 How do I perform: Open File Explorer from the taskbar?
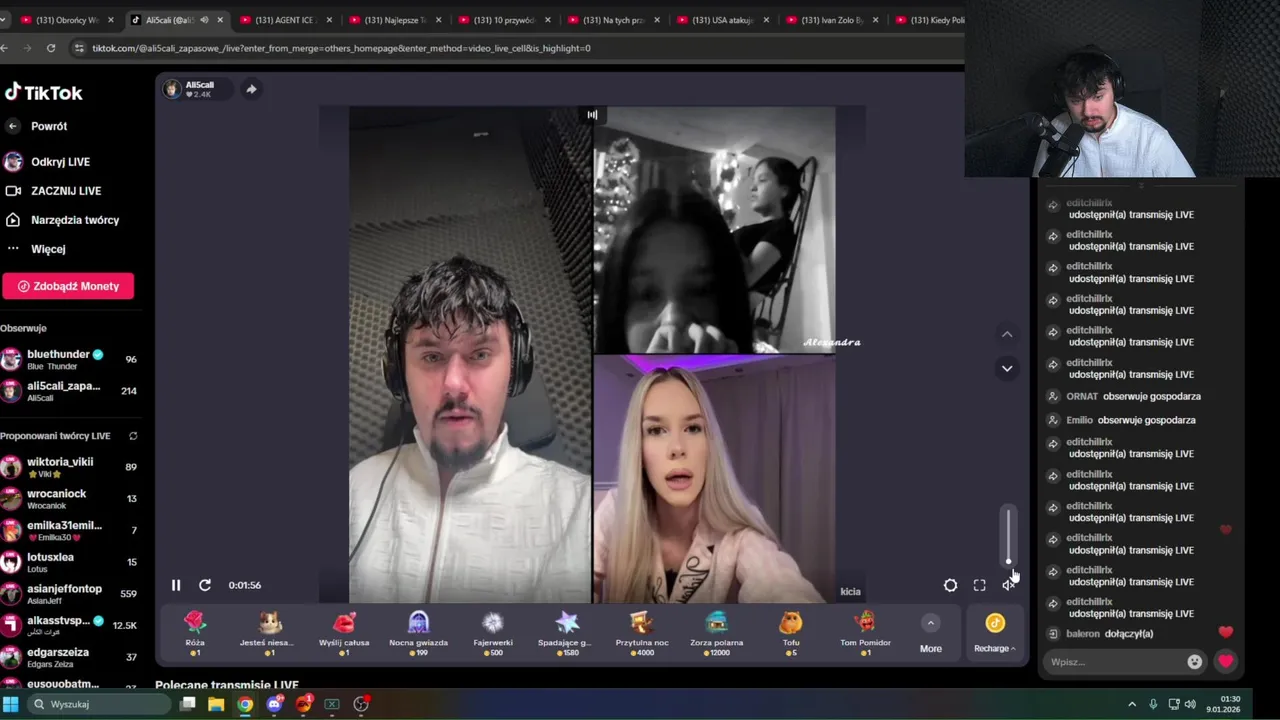[216, 704]
